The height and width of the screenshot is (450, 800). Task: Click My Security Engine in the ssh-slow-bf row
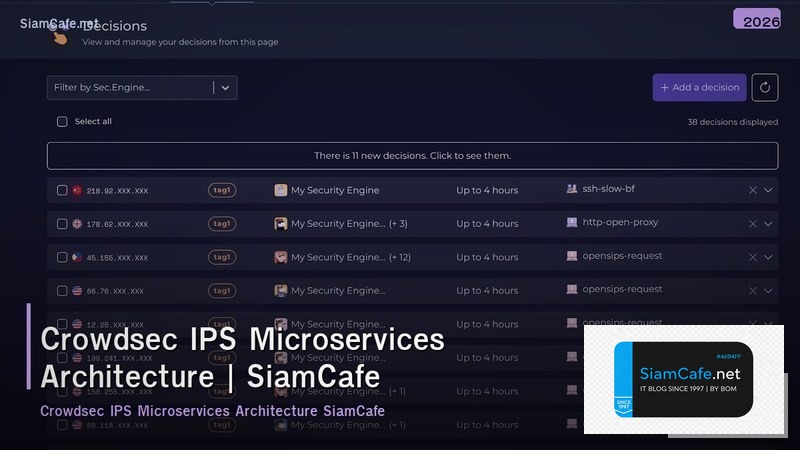click(x=335, y=190)
